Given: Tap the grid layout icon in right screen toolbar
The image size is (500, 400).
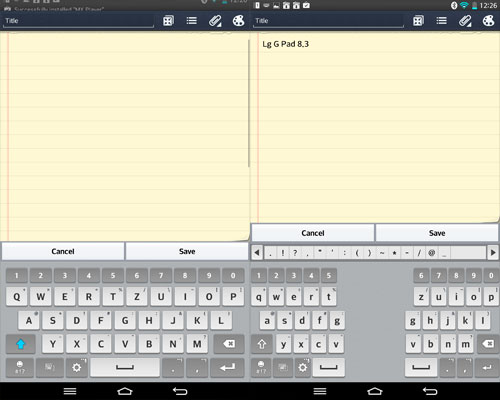Looking at the screenshot, I should (x=418, y=21).
